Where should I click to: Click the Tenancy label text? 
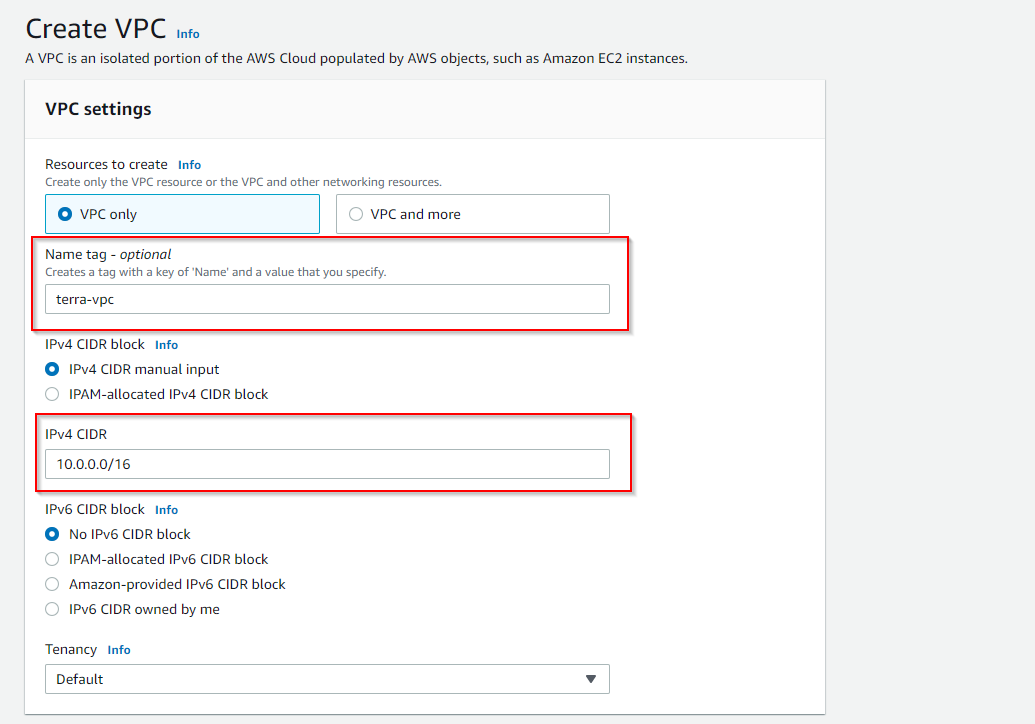(x=71, y=649)
